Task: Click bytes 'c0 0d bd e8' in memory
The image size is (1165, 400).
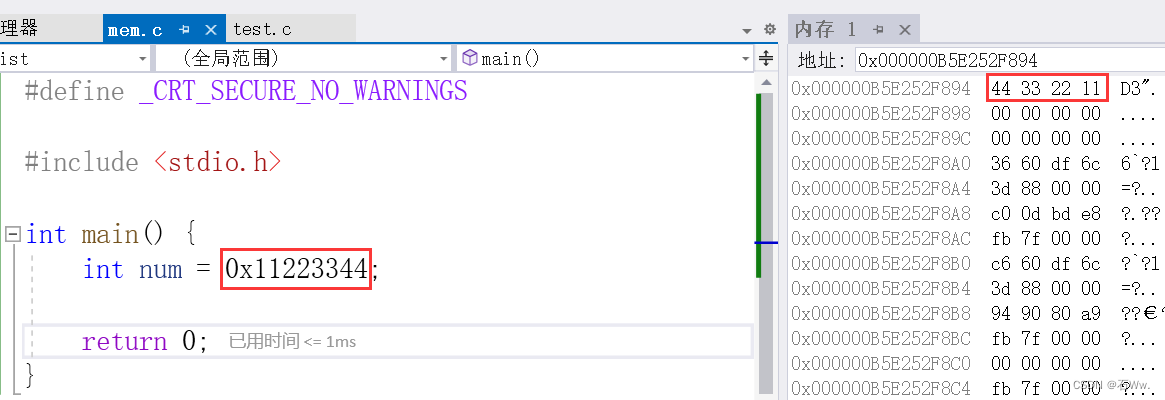Action: [x=1046, y=213]
